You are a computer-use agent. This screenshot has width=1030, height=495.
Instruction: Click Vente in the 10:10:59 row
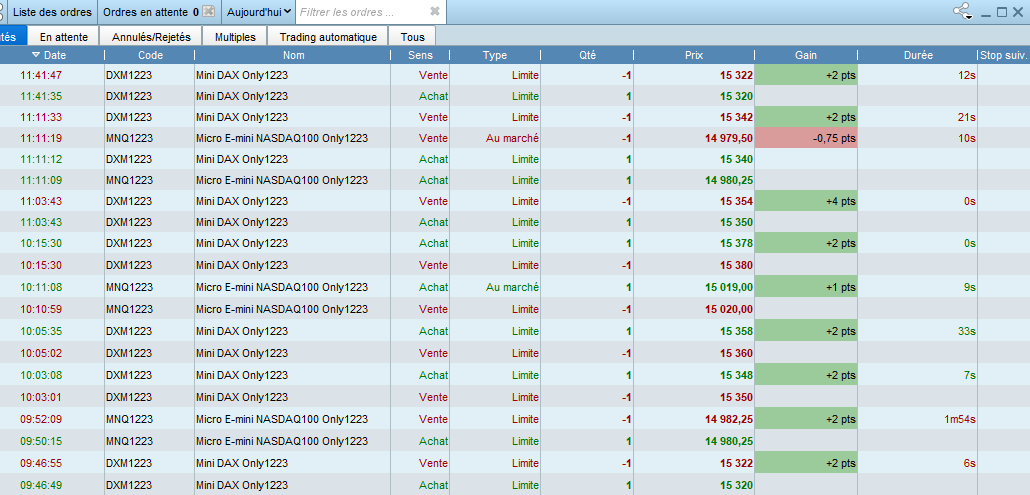pyautogui.click(x=434, y=309)
